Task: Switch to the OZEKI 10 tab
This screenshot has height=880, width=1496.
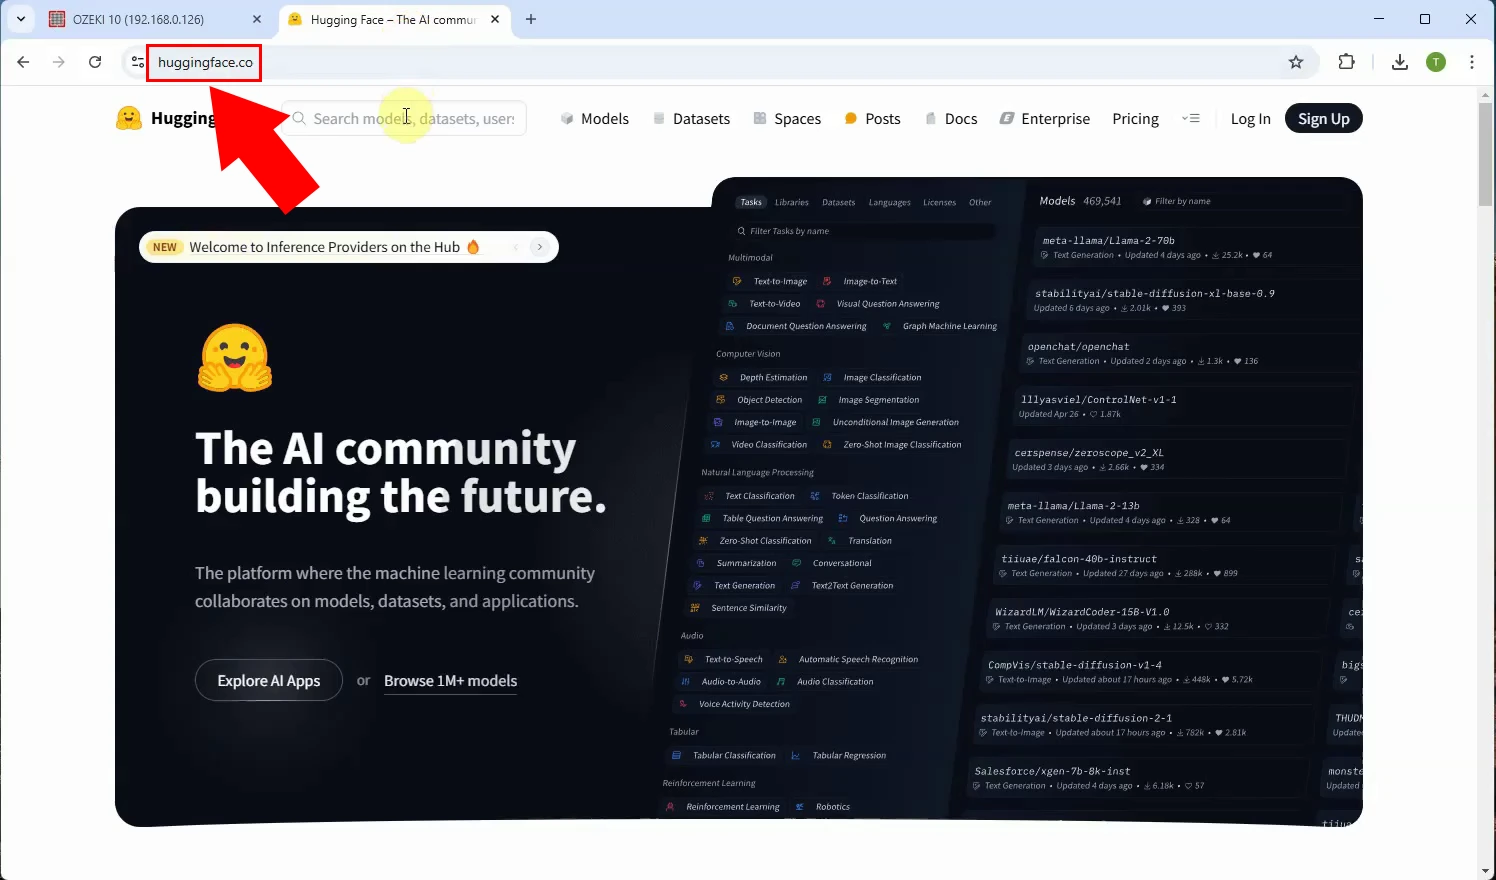Action: click(x=156, y=19)
